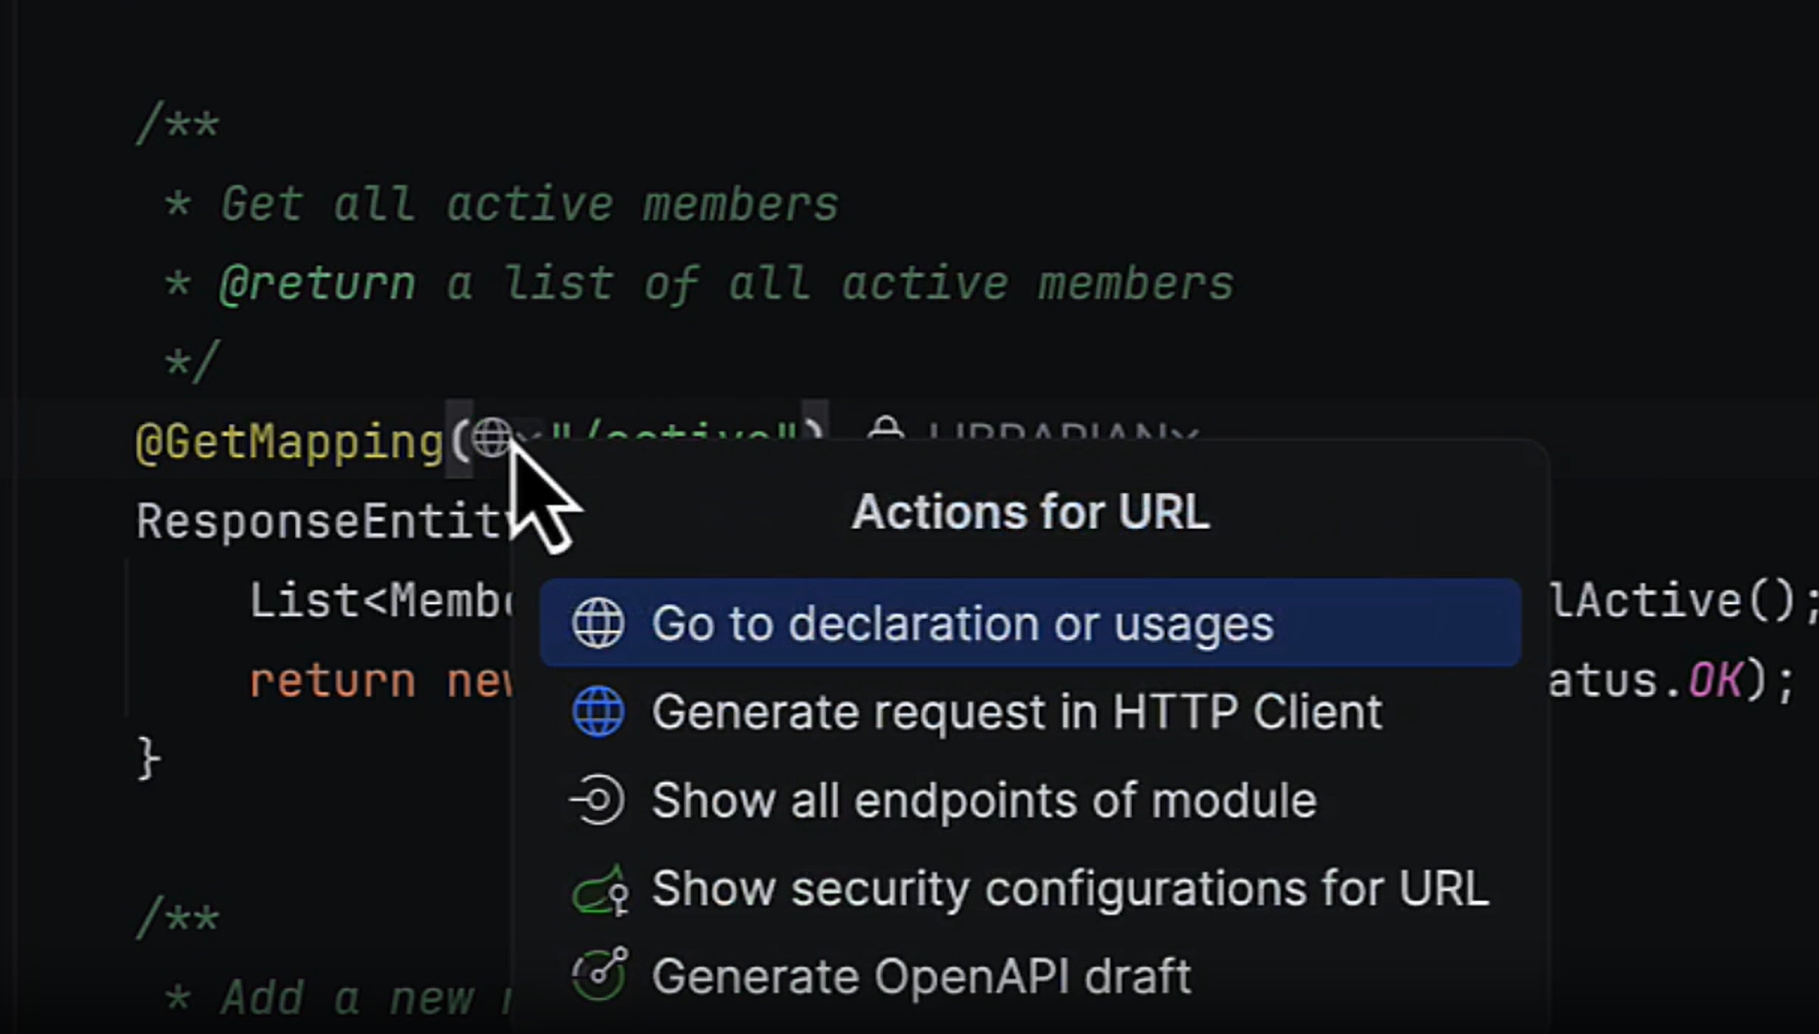The width and height of the screenshot is (1819, 1034).
Task: Click the globe icon inside @GetMapping parentheses
Action: click(491, 437)
